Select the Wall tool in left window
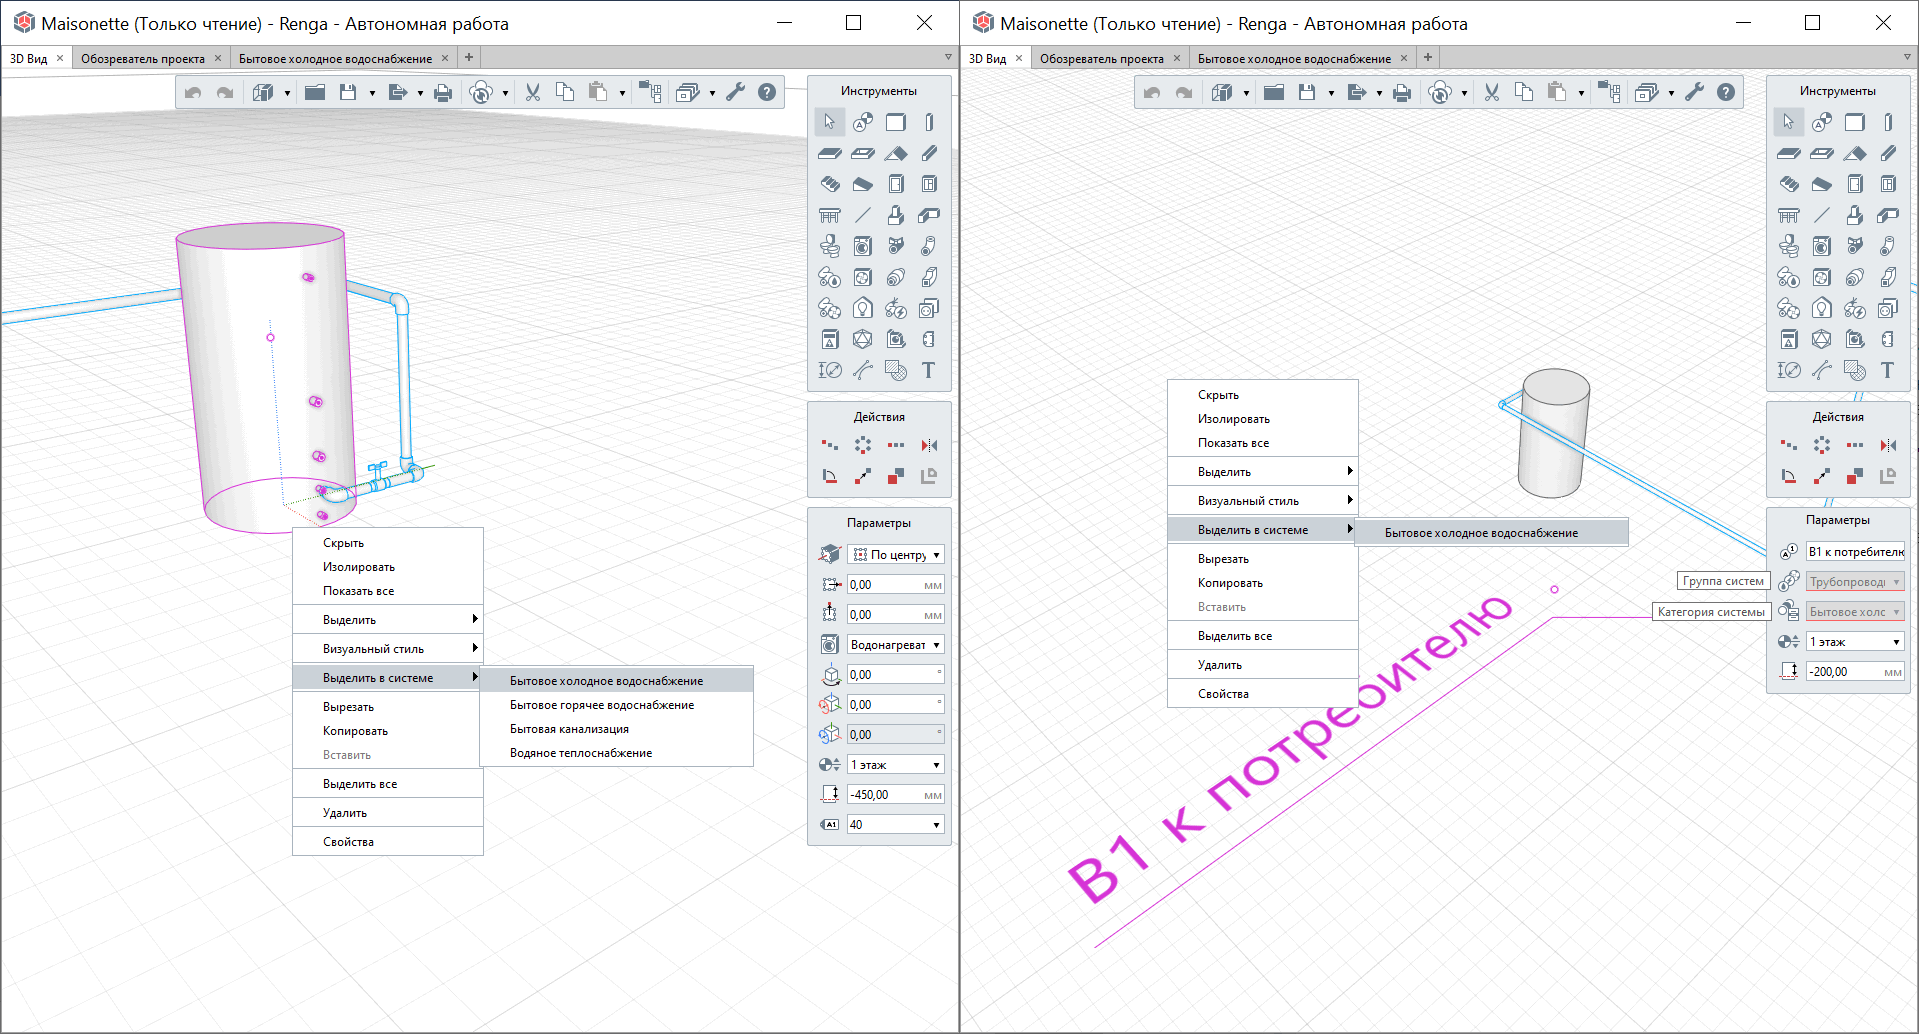 (896, 122)
